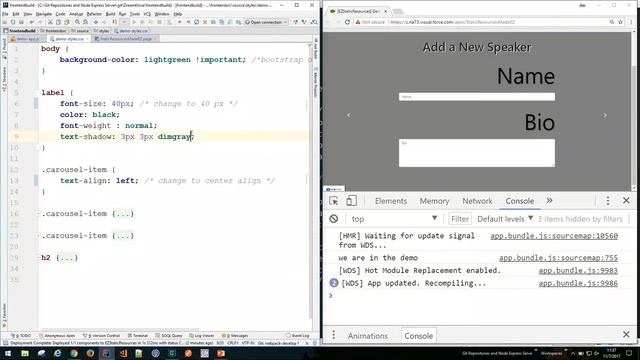Open the top context dropdown in console
The height and width of the screenshot is (360, 640).
tap(394, 219)
